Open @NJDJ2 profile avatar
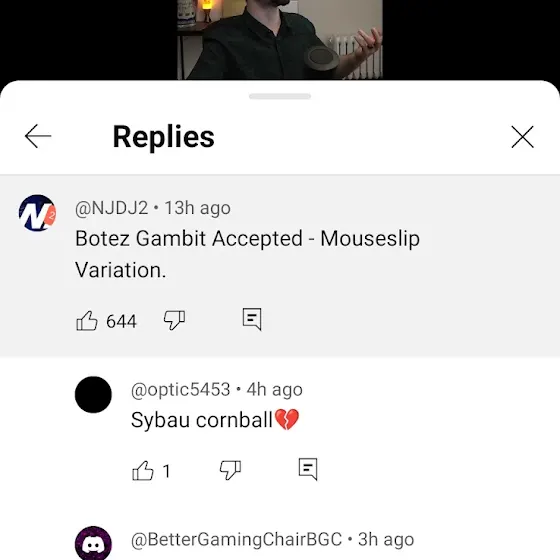Image resolution: width=560 pixels, height=560 pixels. [37, 213]
